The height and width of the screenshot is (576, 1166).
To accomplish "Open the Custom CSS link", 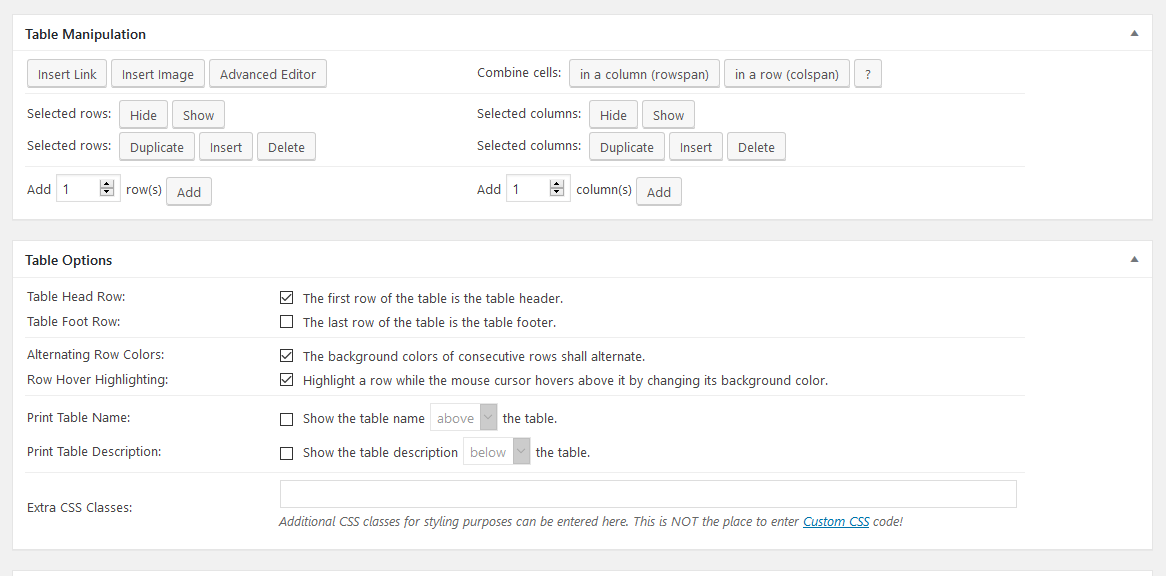I will coord(836,521).
